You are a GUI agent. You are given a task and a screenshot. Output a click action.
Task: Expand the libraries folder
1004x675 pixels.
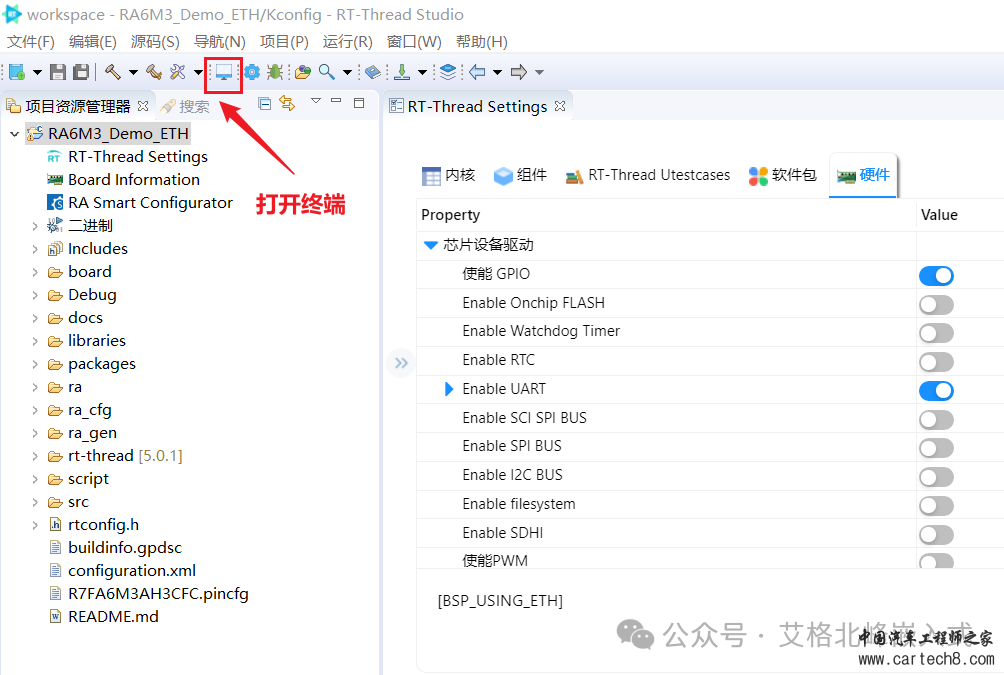pos(35,341)
